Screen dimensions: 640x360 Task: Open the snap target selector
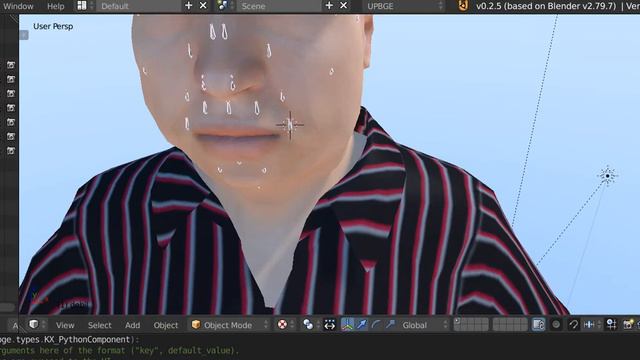(611, 325)
